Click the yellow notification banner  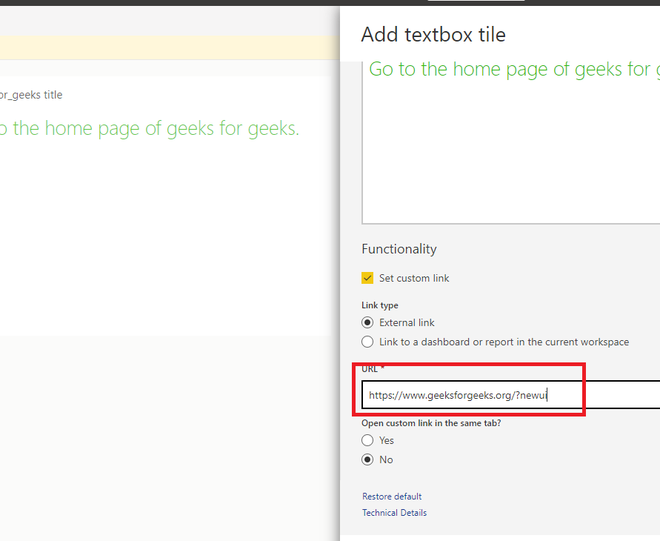tap(170, 48)
